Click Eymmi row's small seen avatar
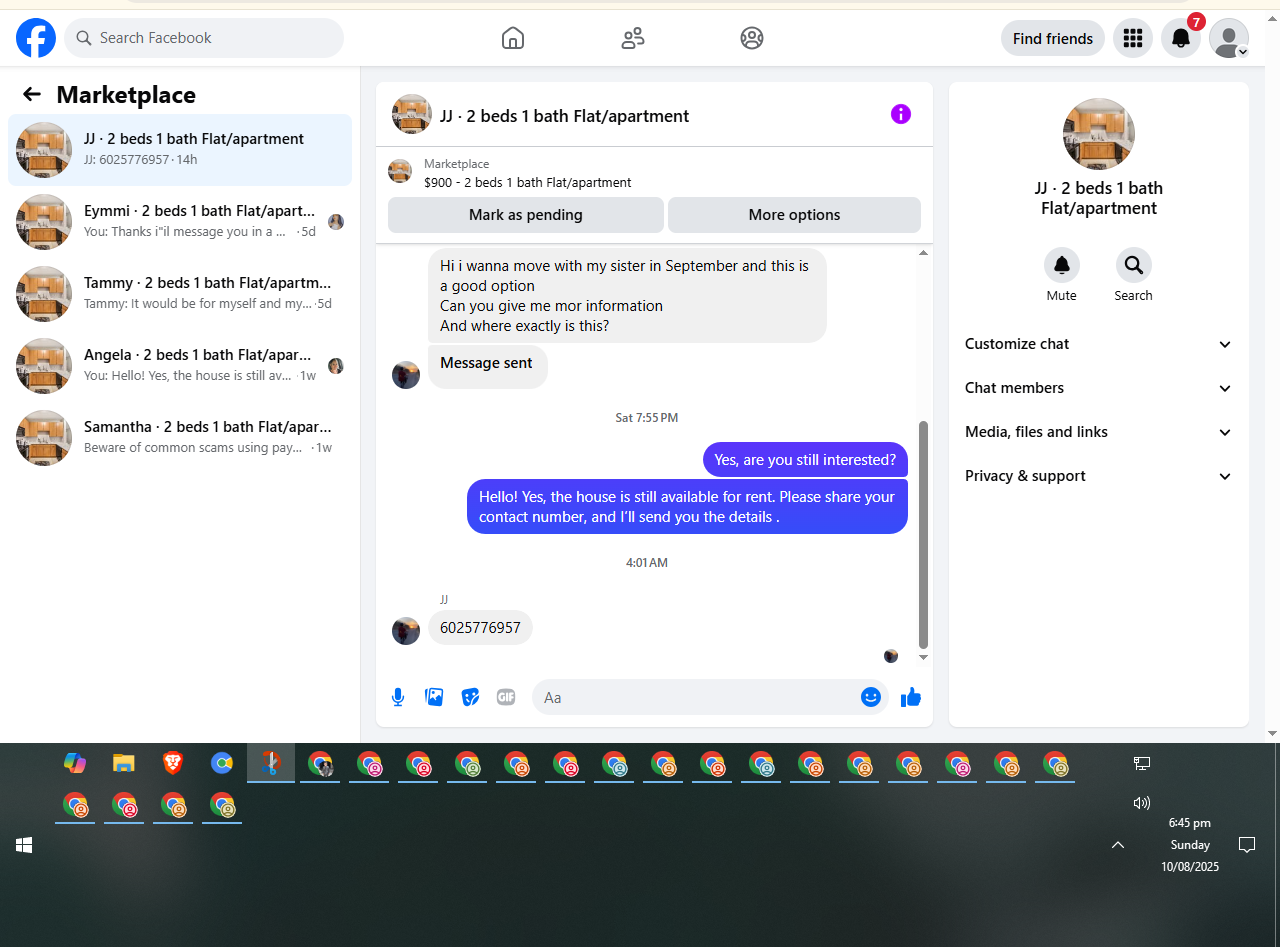The image size is (1280, 947). tap(336, 222)
